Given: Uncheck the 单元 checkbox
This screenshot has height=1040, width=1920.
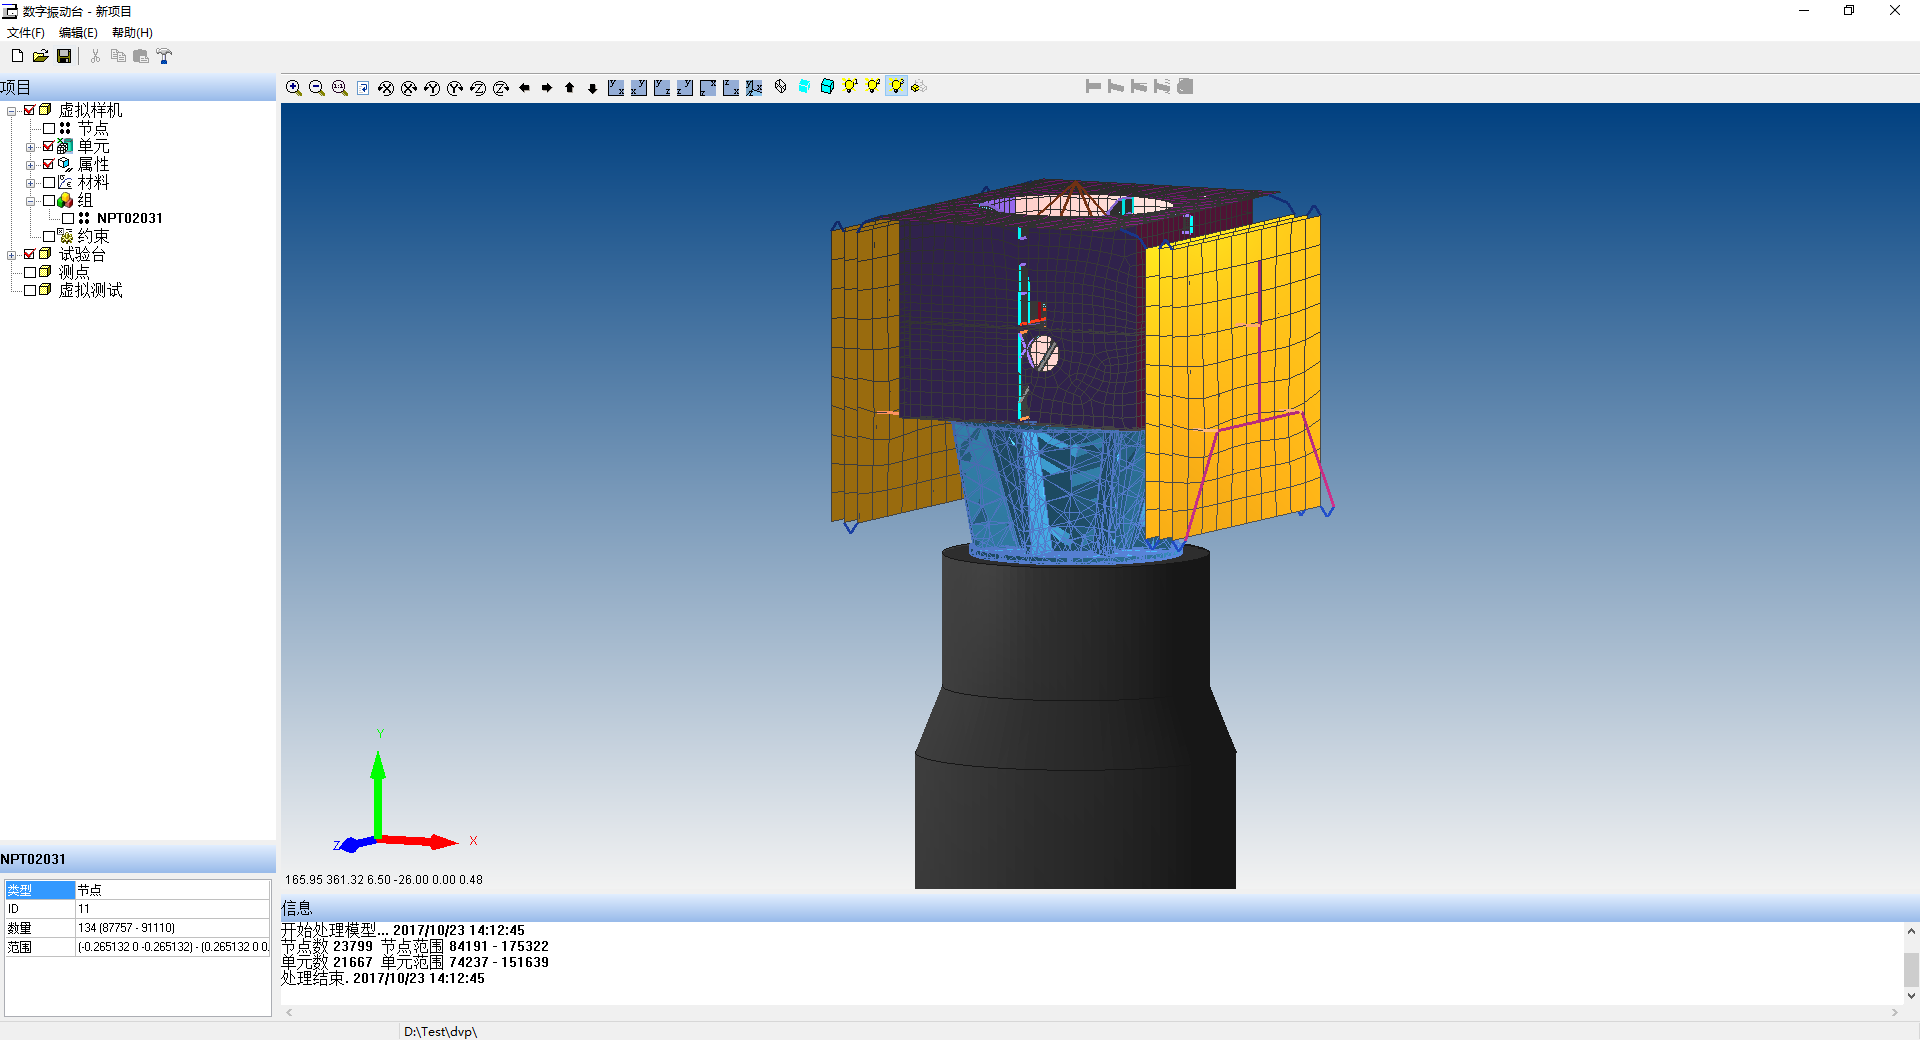Looking at the screenshot, I should (x=49, y=147).
